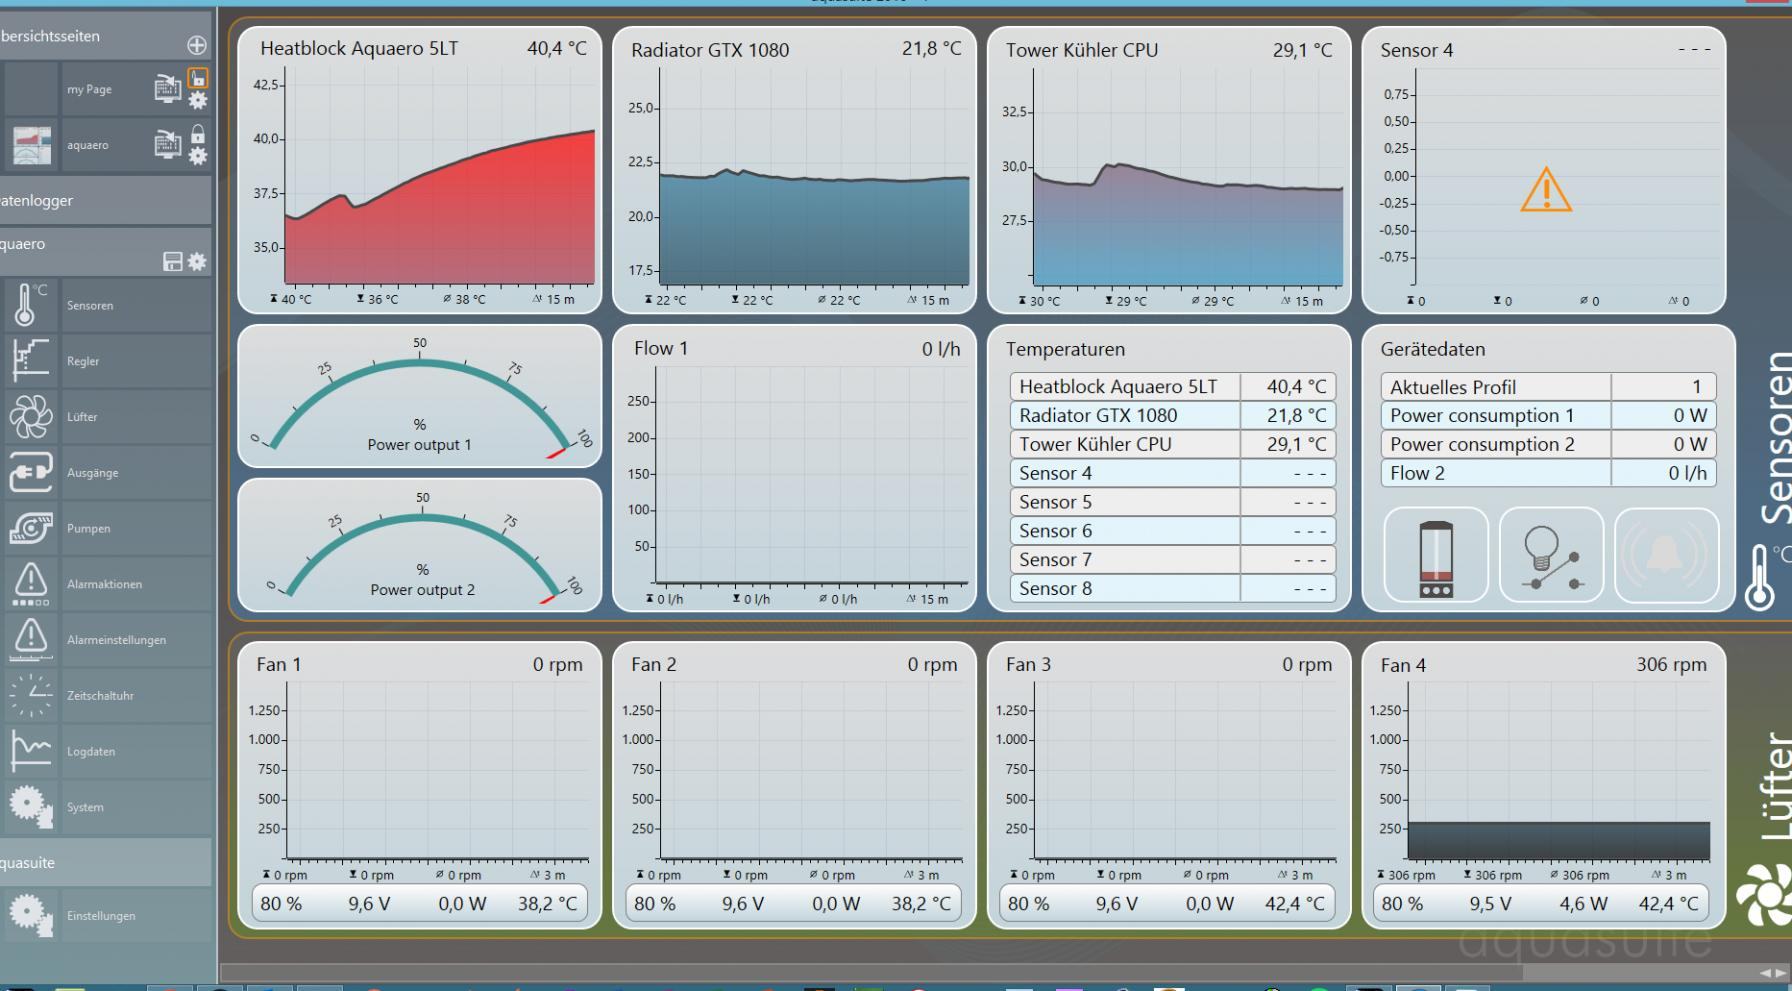Select the Sensor 8 row in Temperaturen

pos(1173,589)
